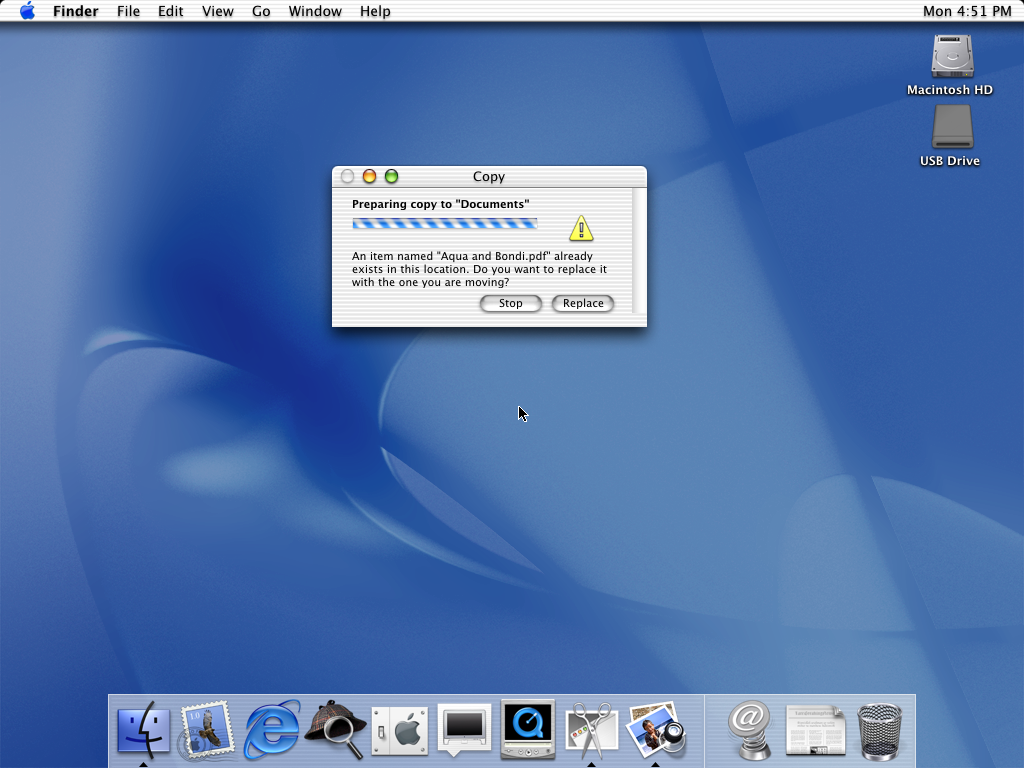Screen dimensions: 1024x768
Task: Open the Window menu
Action: (x=315, y=11)
